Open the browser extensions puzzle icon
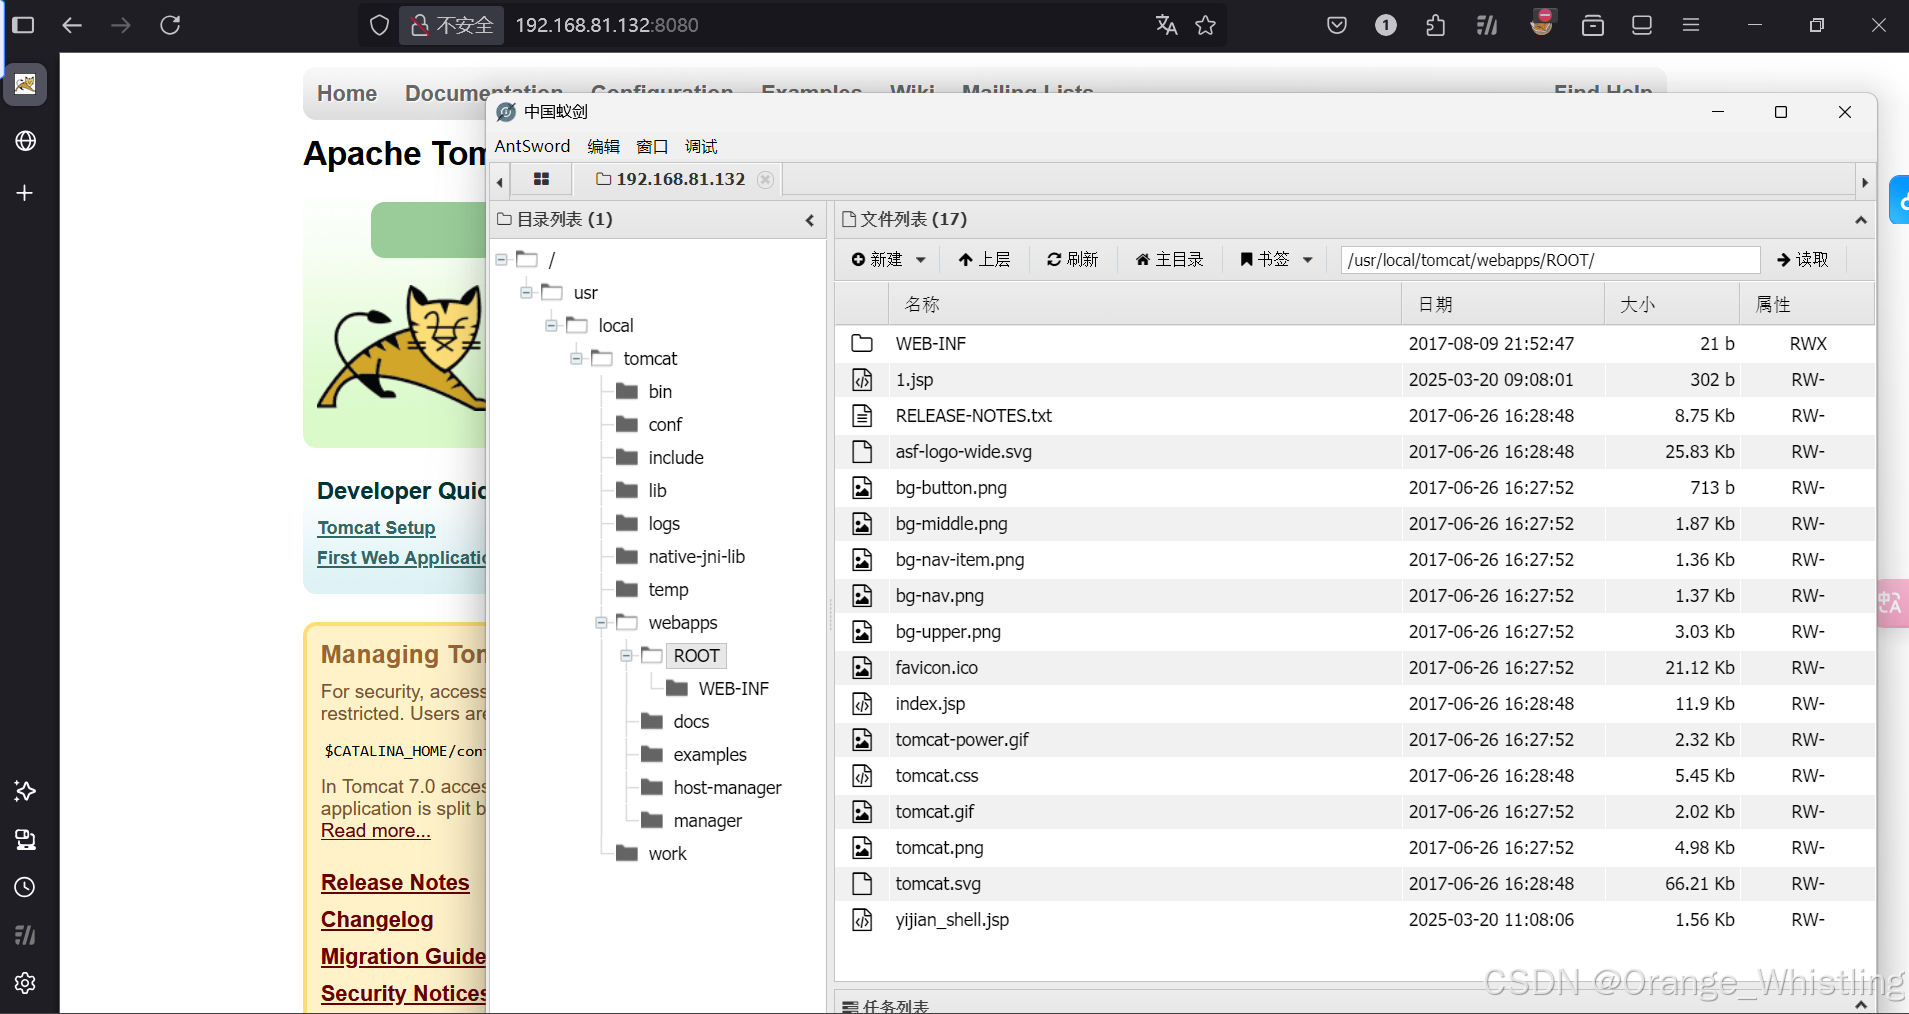 coord(1436,25)
